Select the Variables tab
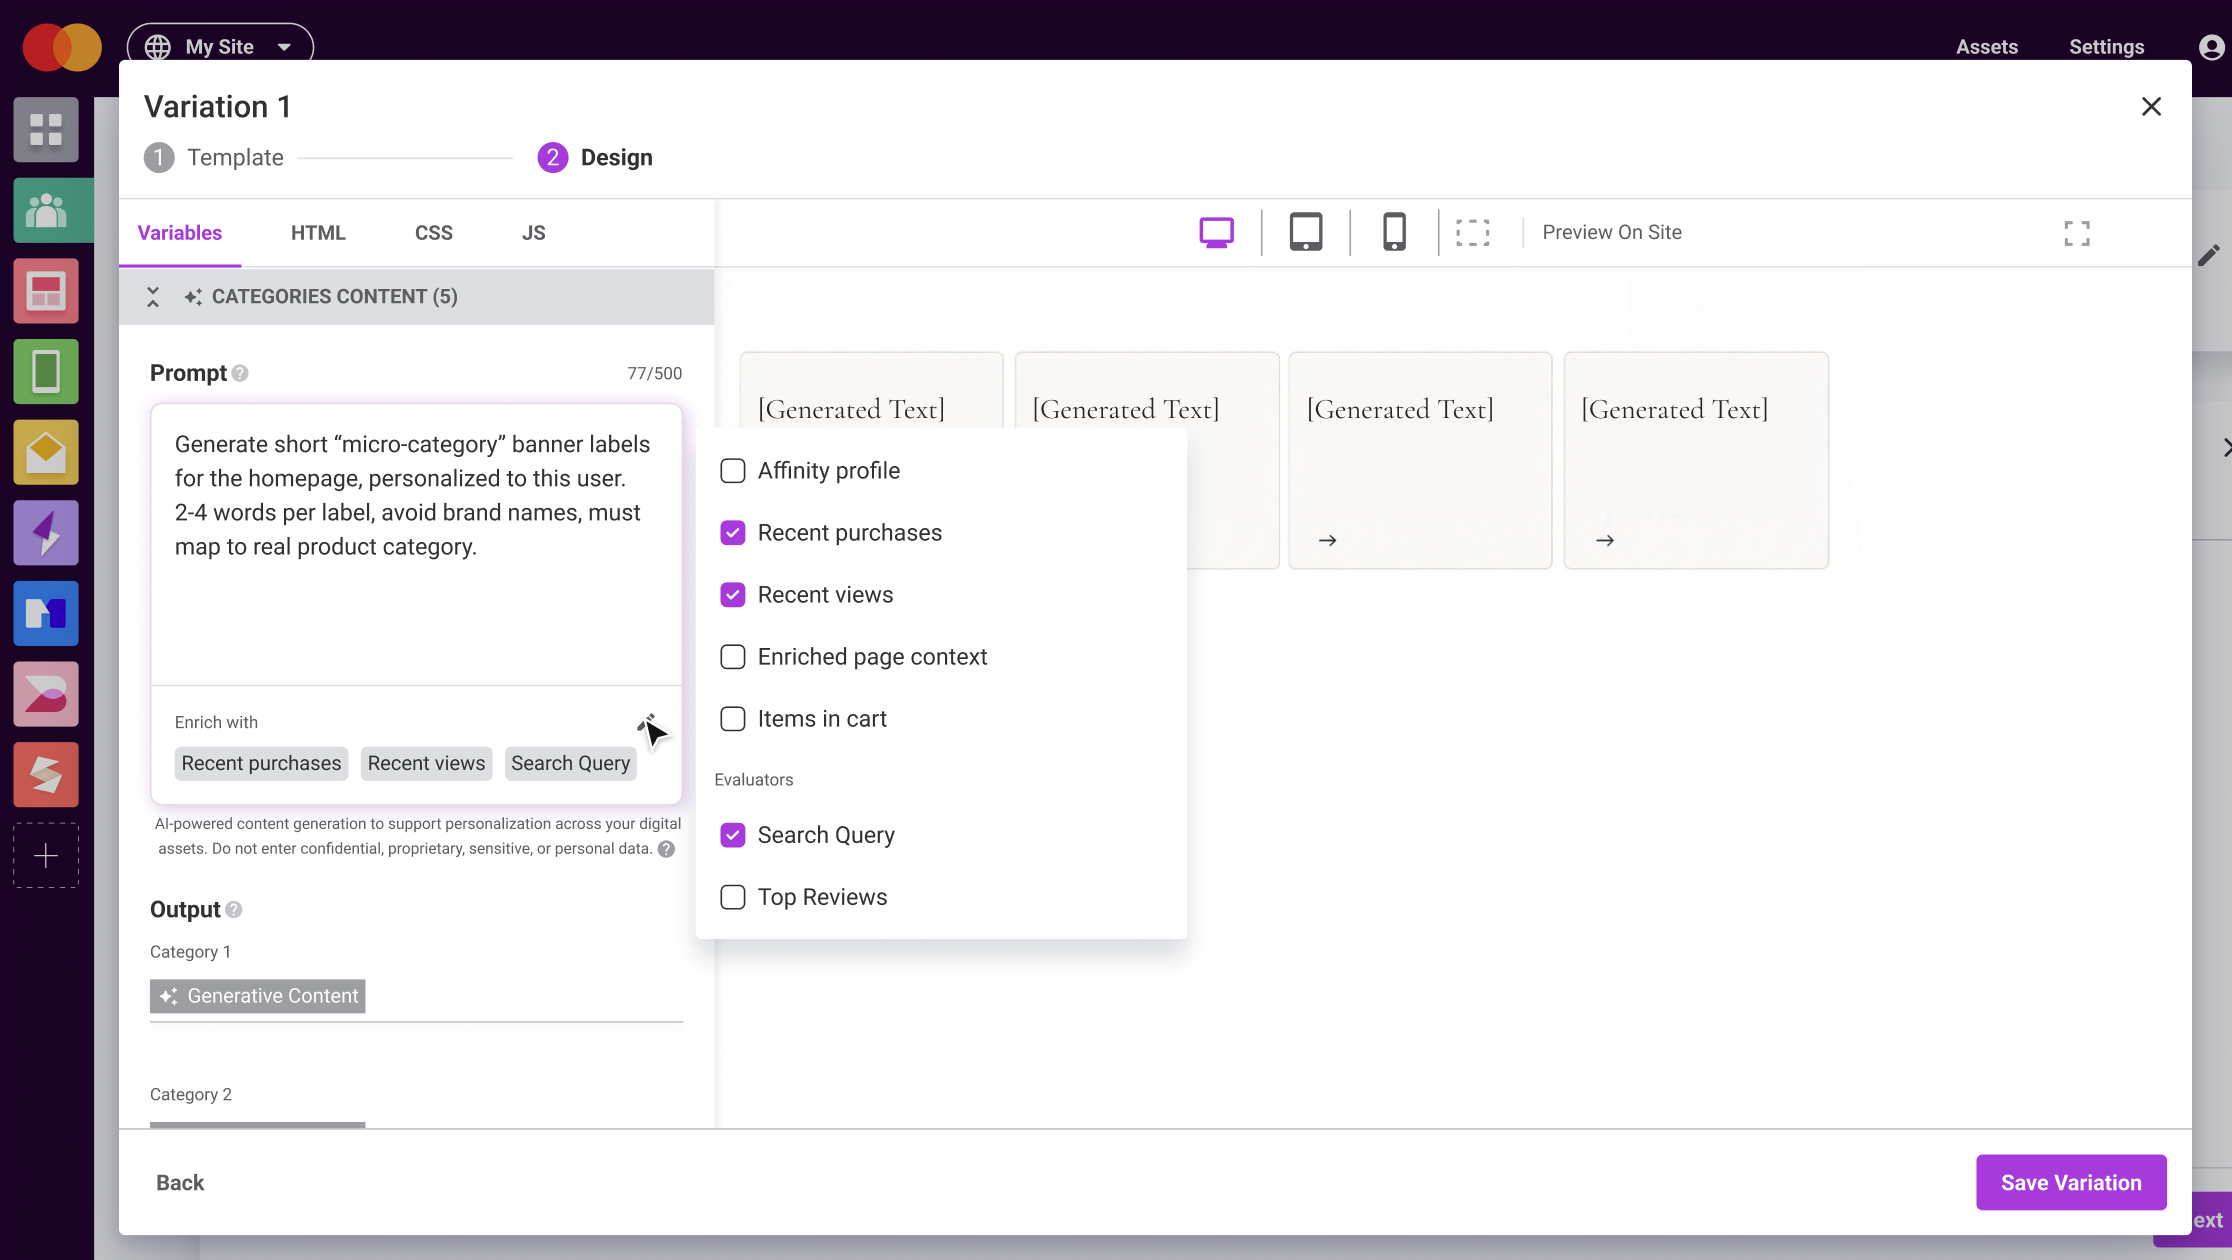The width and height of the screenshot is (2232, 1260). pyautogui.click(x=180, y=233)
